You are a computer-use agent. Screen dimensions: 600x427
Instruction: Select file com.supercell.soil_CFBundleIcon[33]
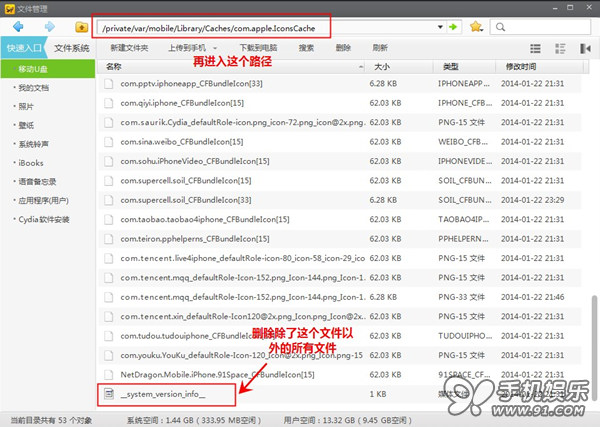coord(340,200)
